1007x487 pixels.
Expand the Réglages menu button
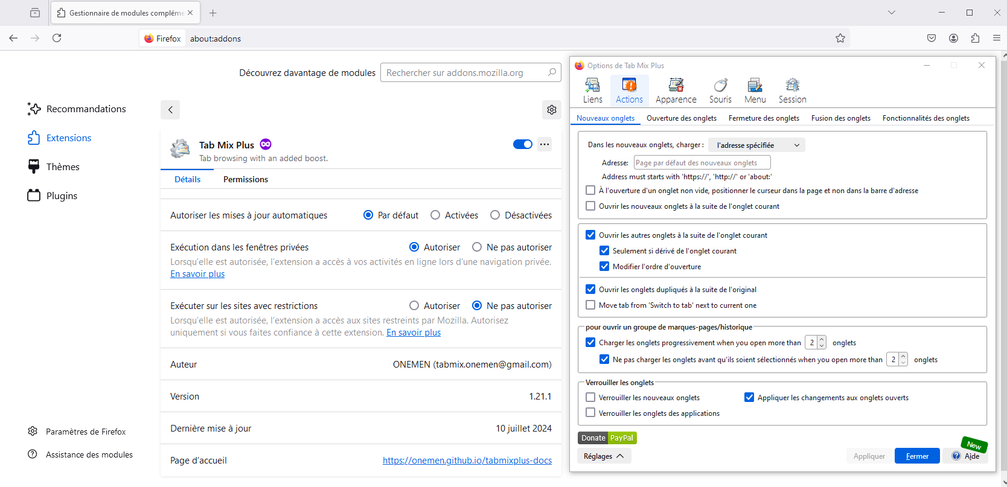pyautogui.click(x=604, y=456)
